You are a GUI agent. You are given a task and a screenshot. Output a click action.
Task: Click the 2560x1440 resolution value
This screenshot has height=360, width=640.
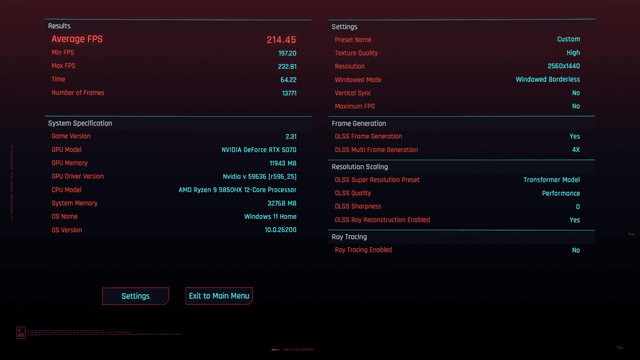tap(564, 66)
